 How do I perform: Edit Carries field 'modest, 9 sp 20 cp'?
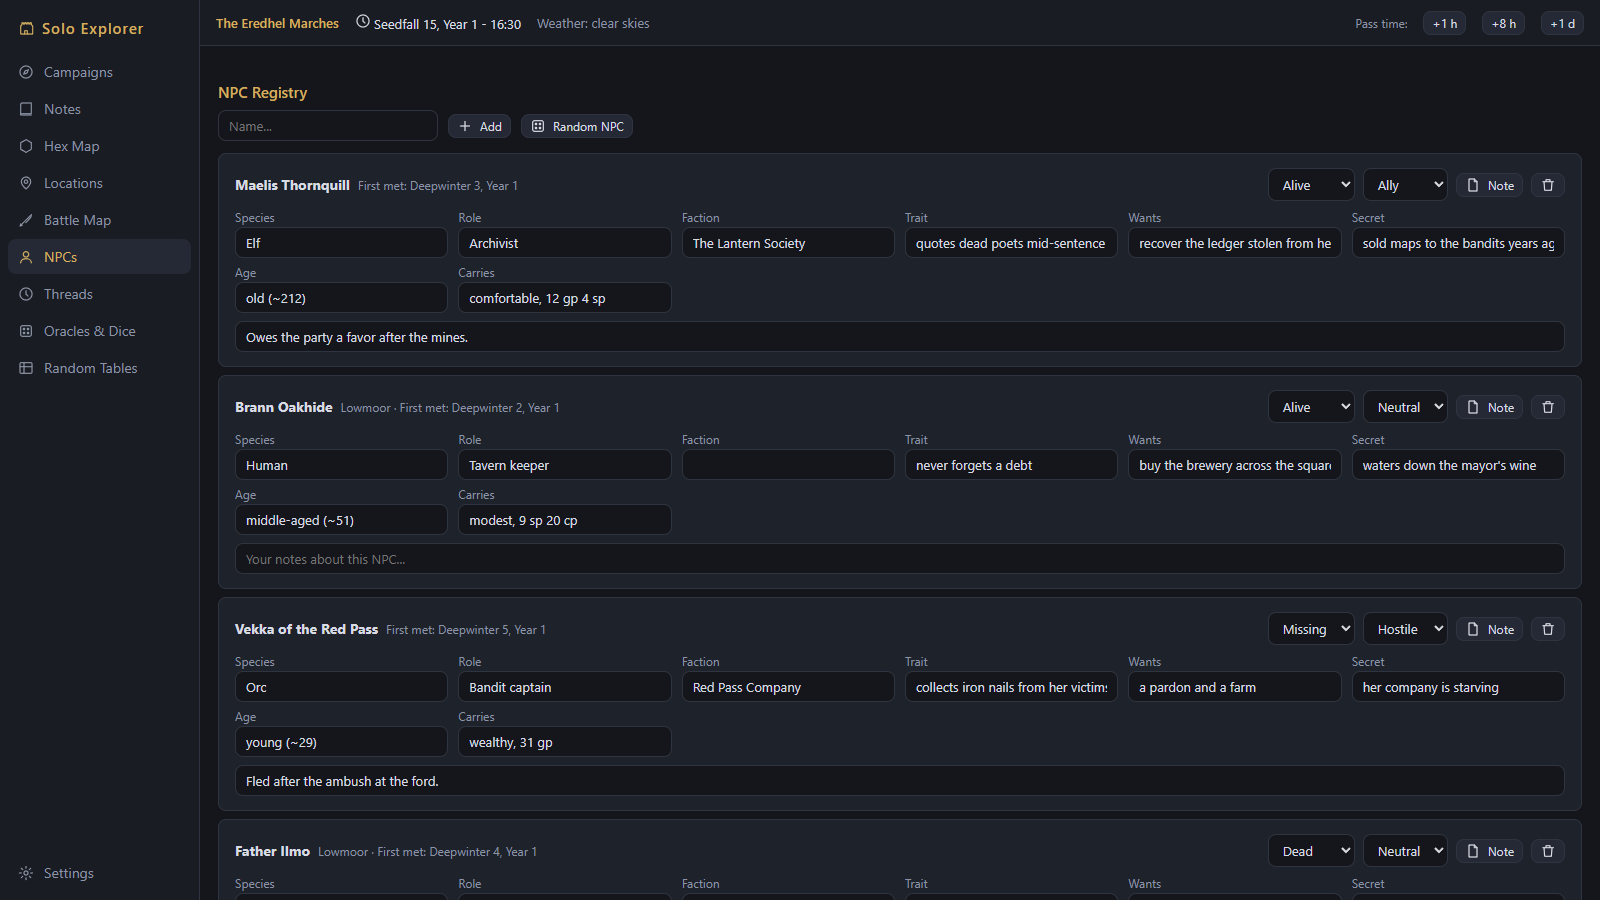click(565, 520)
